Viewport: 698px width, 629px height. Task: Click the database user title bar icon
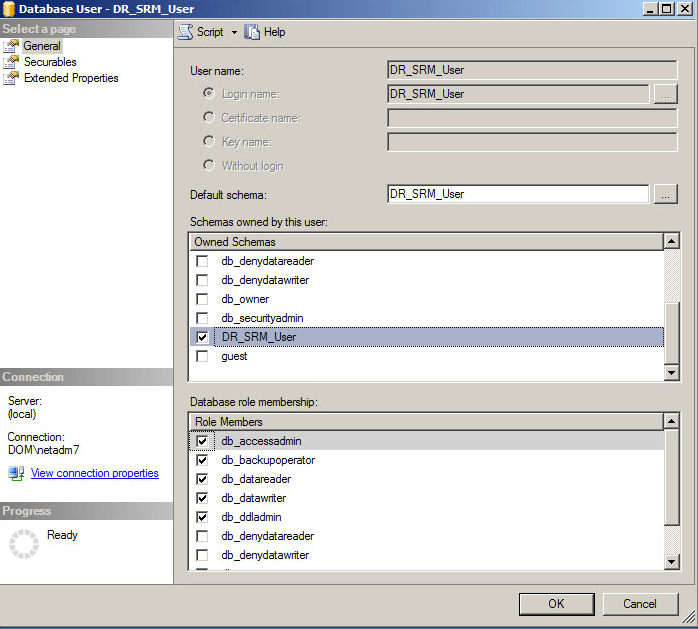pyautogui.click(x=10, y=9)
